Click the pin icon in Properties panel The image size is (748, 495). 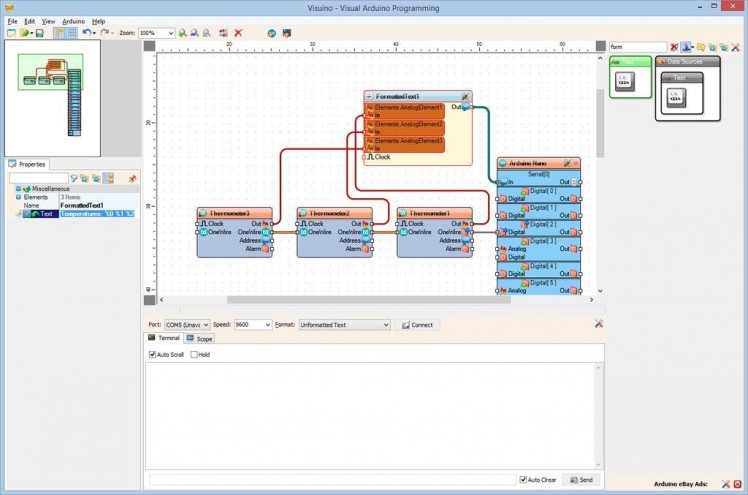[x=132, y=178]
